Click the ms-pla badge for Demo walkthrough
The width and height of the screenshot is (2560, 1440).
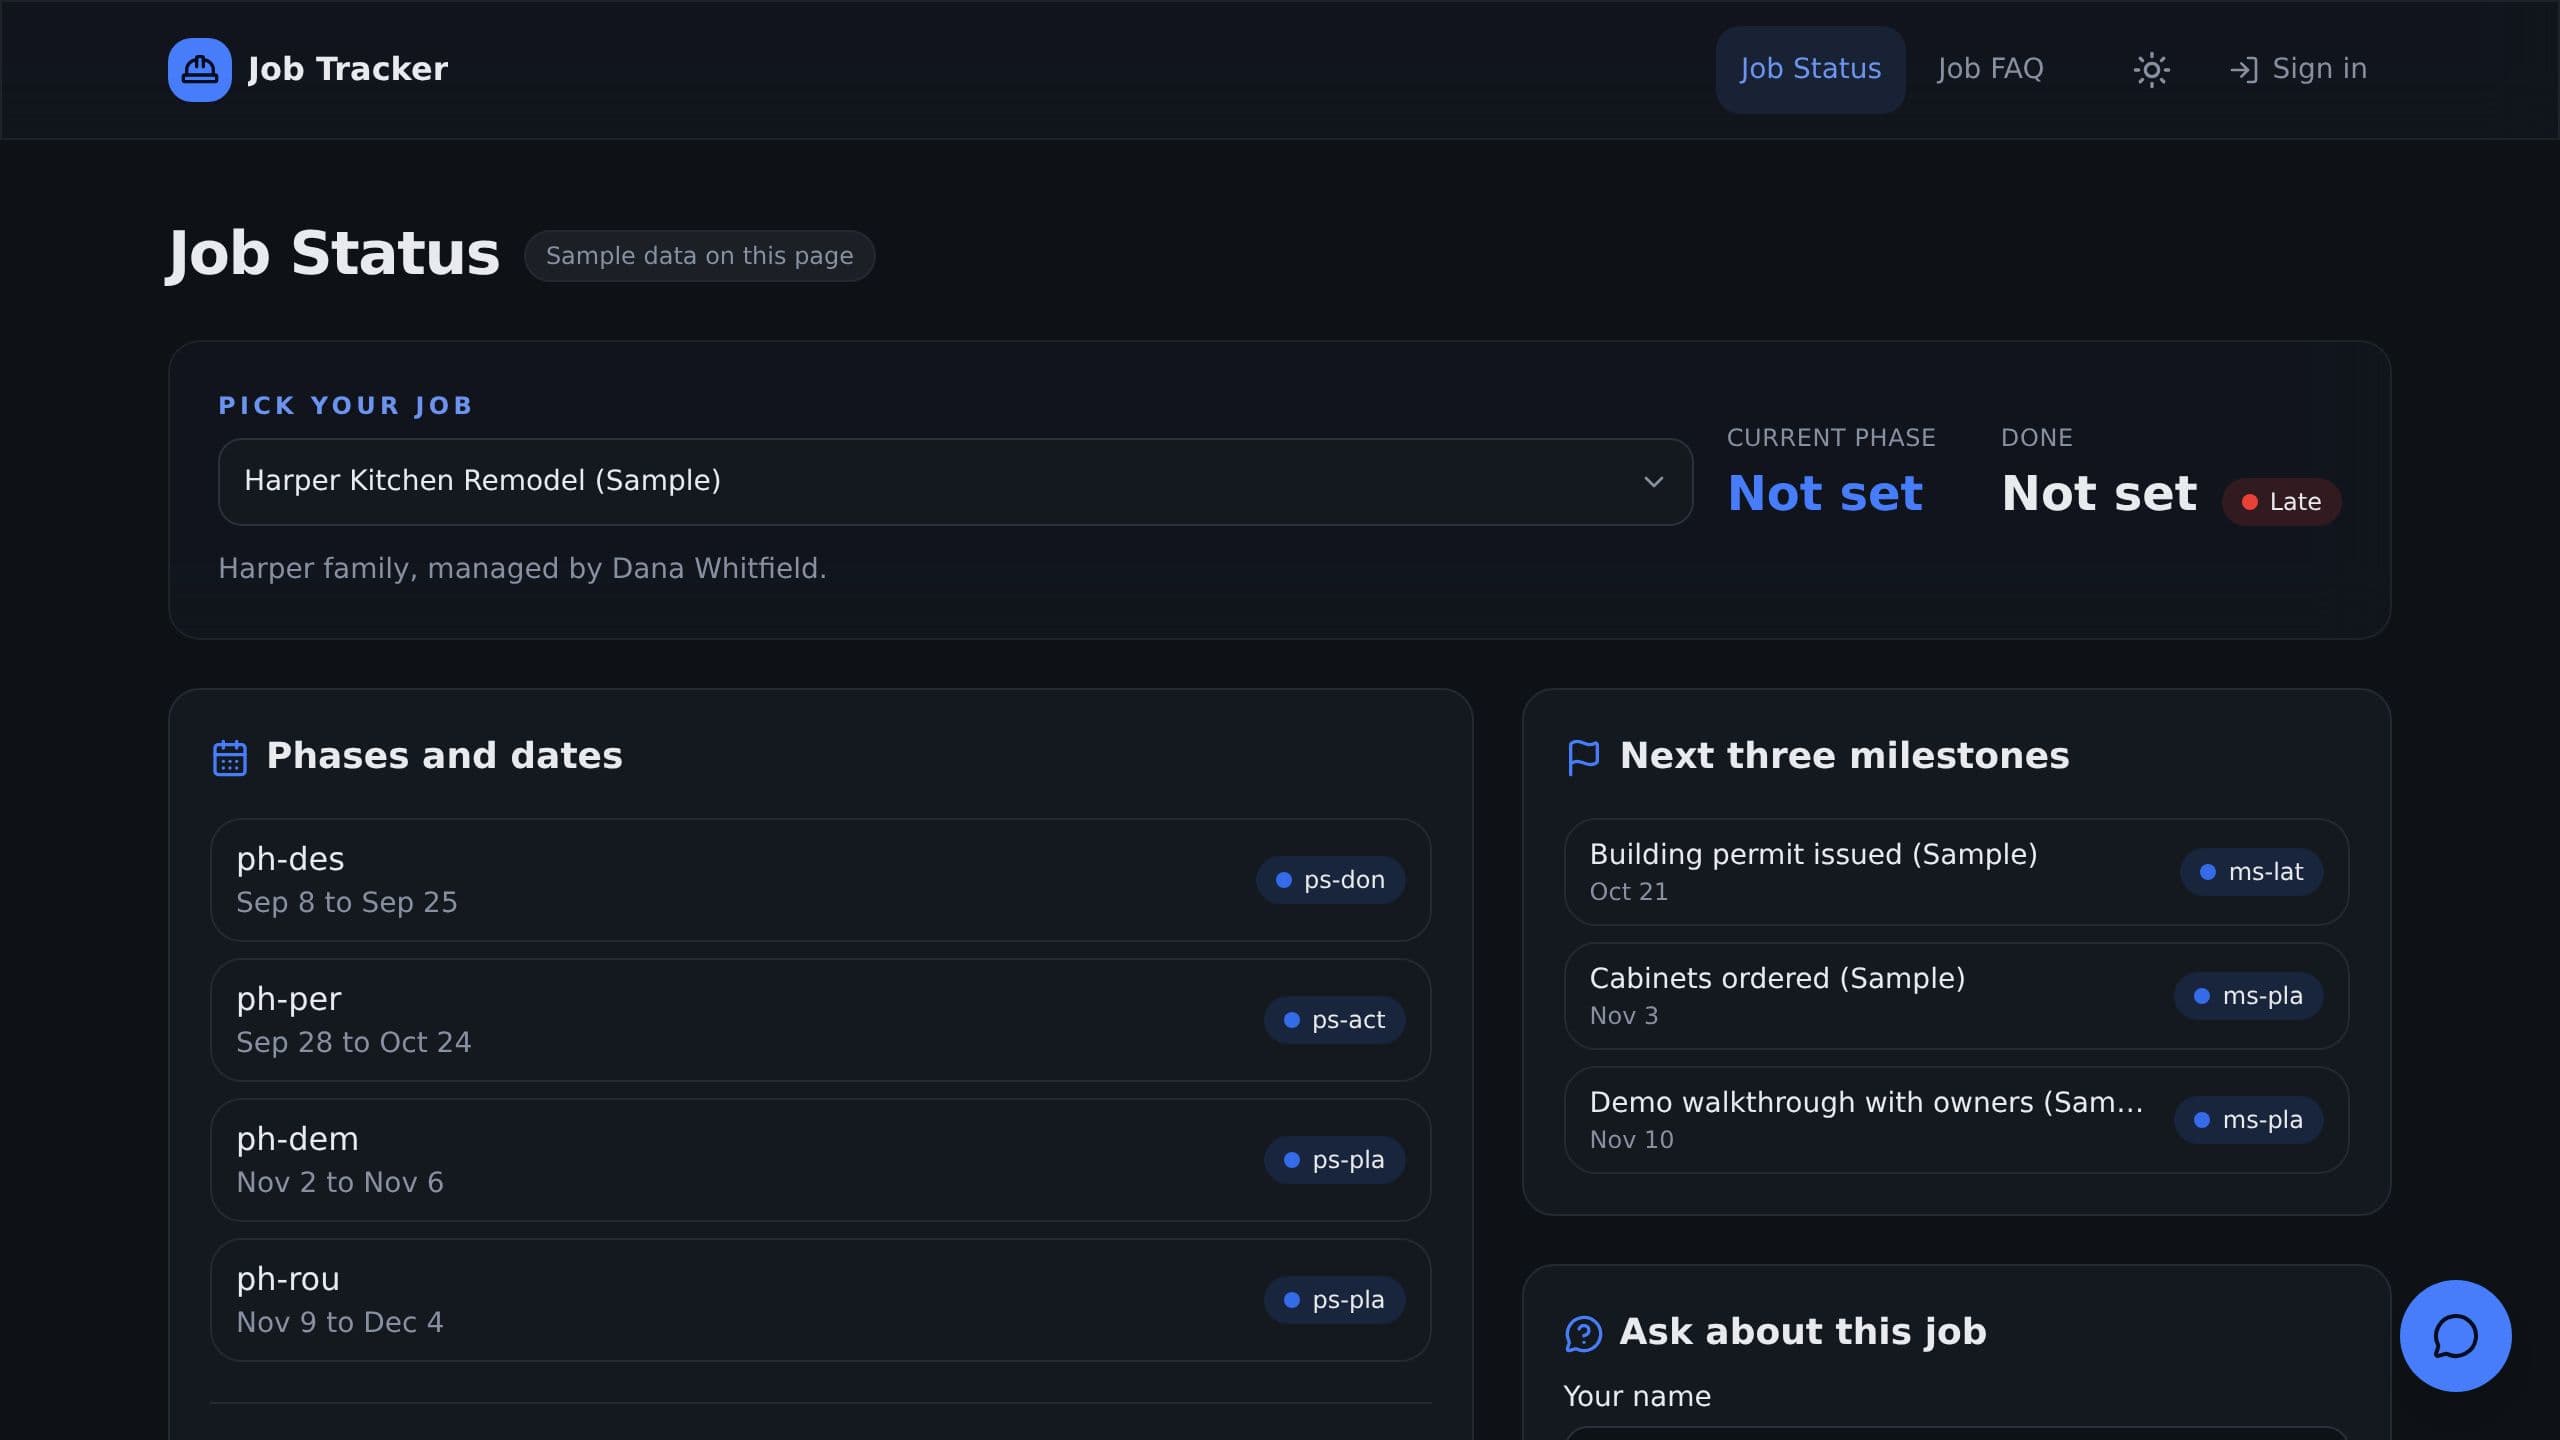pos(2248,1120)
